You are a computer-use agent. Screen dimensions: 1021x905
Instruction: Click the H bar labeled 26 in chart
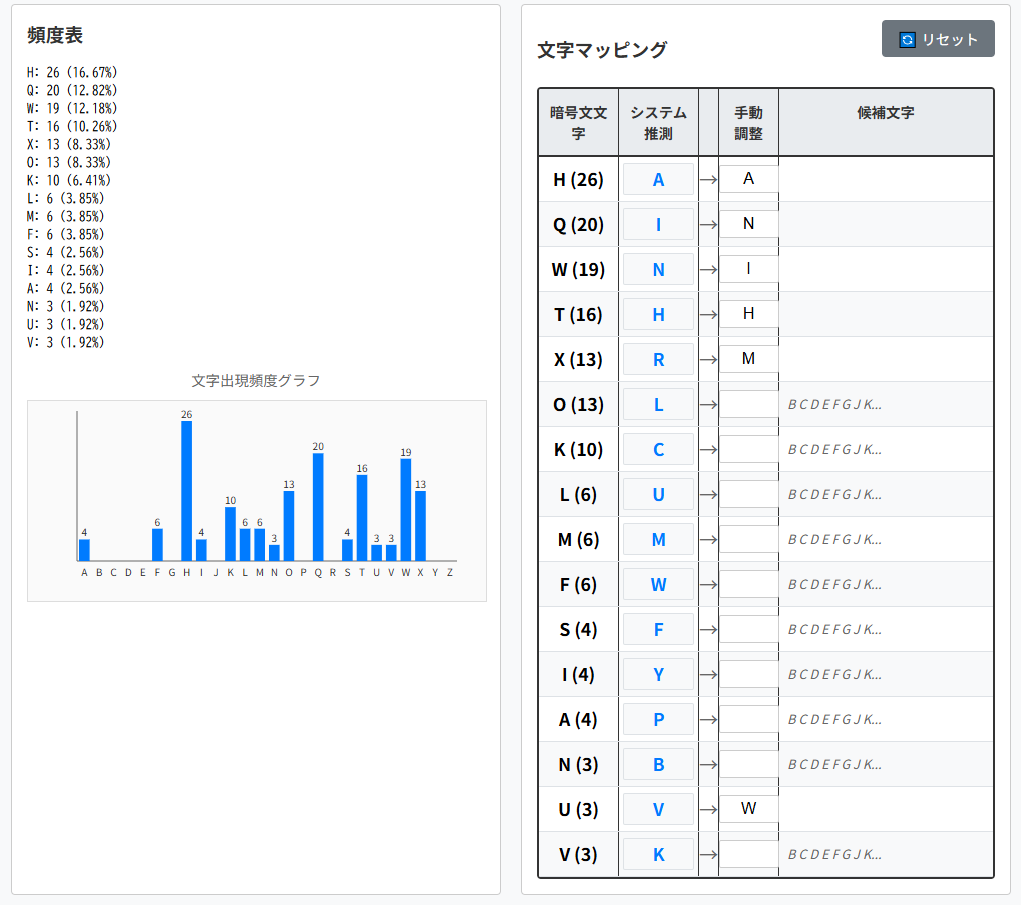click(x=186, y=490)
